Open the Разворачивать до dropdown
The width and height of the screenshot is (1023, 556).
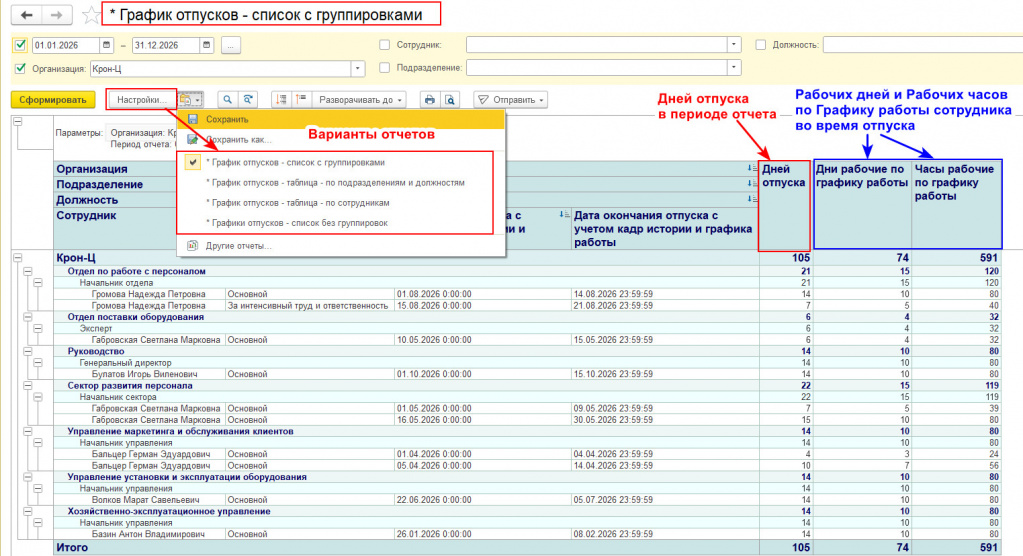coord(361,100)
